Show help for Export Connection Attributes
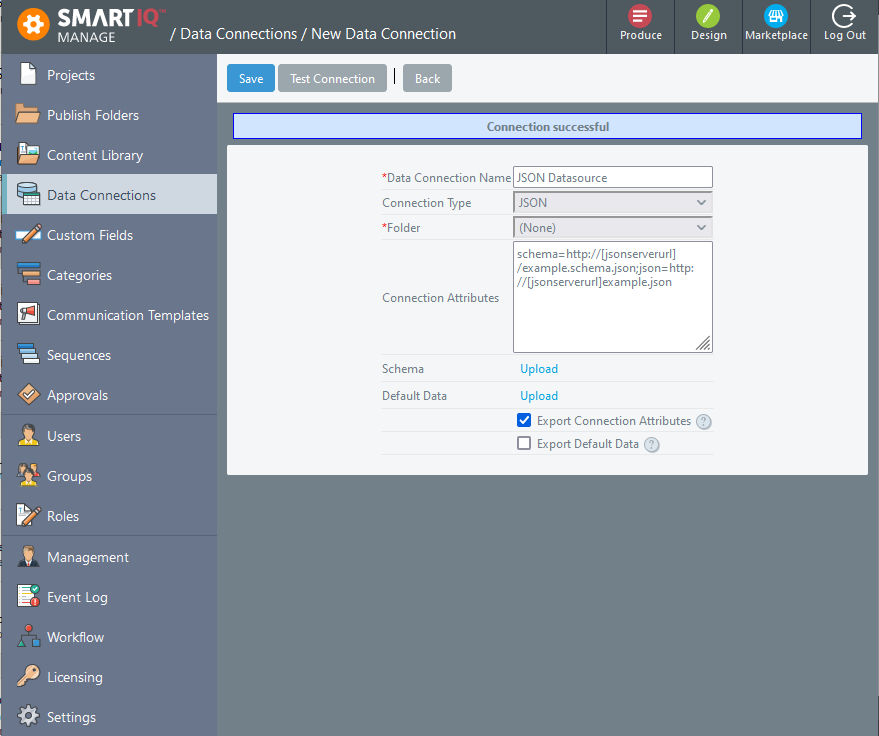Viewport: 879px width, 736px height. 704,422
